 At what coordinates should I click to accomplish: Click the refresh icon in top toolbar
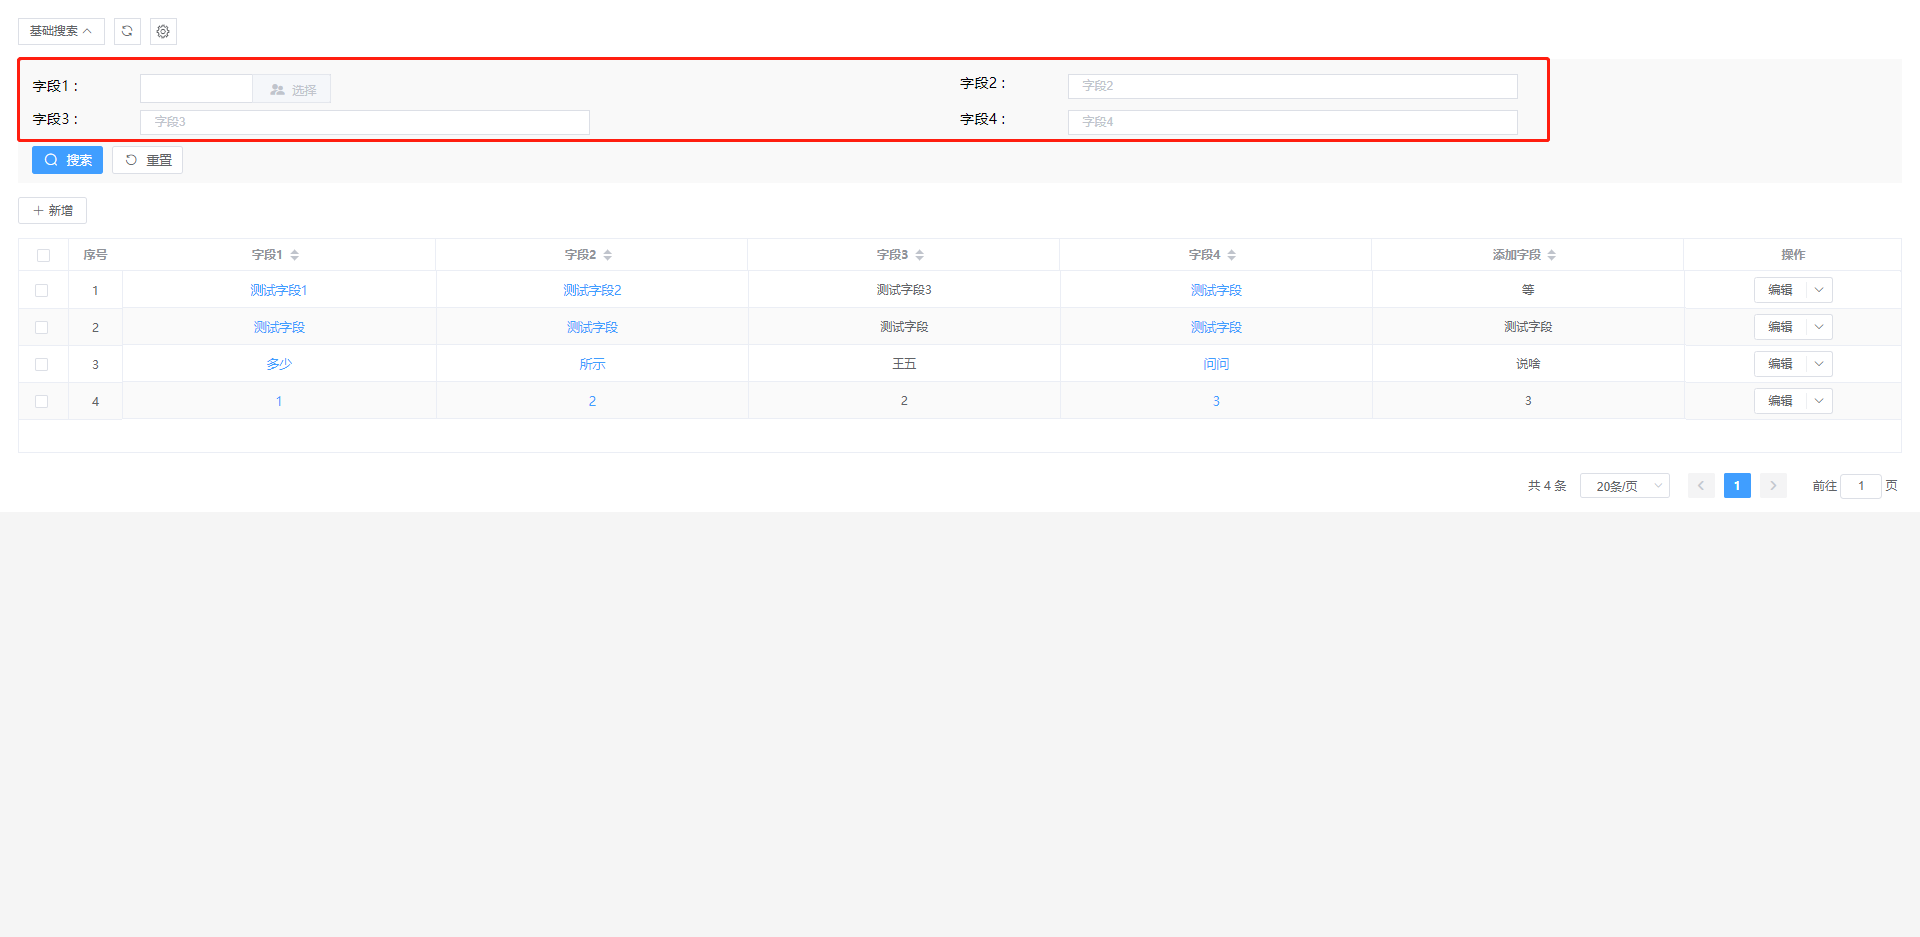pyautogui.click(x=127, y=31)
